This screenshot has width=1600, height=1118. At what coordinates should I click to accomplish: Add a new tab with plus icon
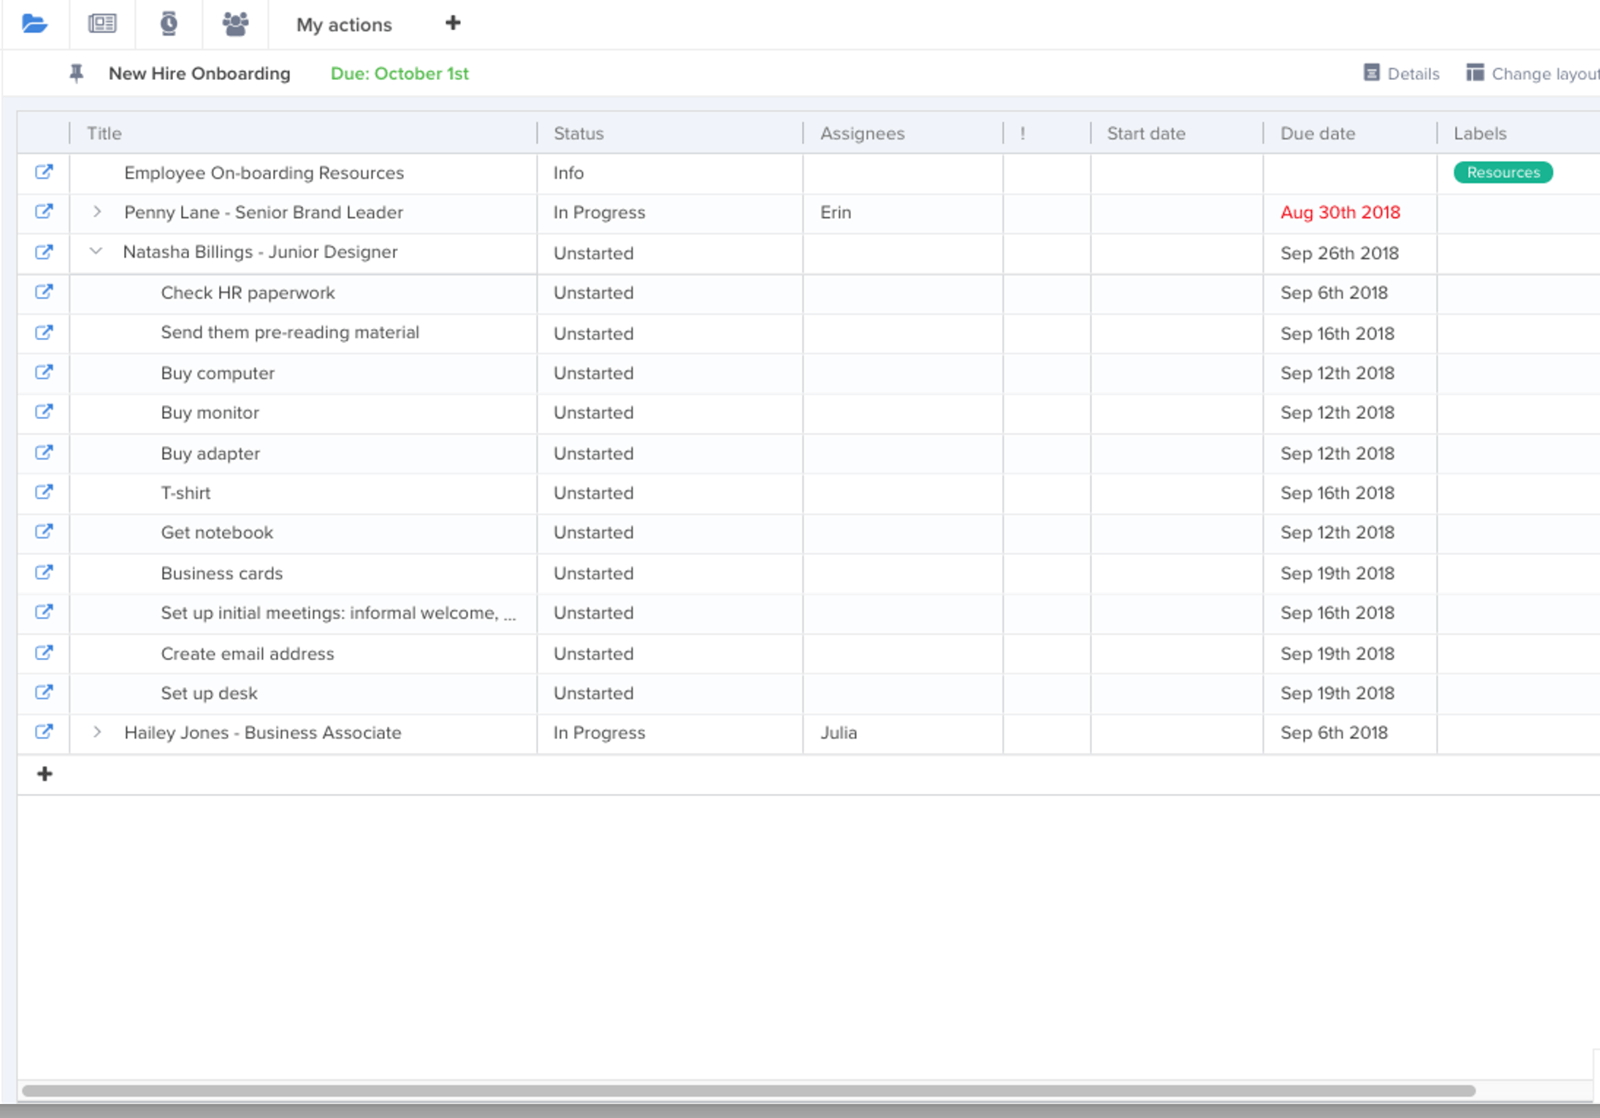coord(453,23)
